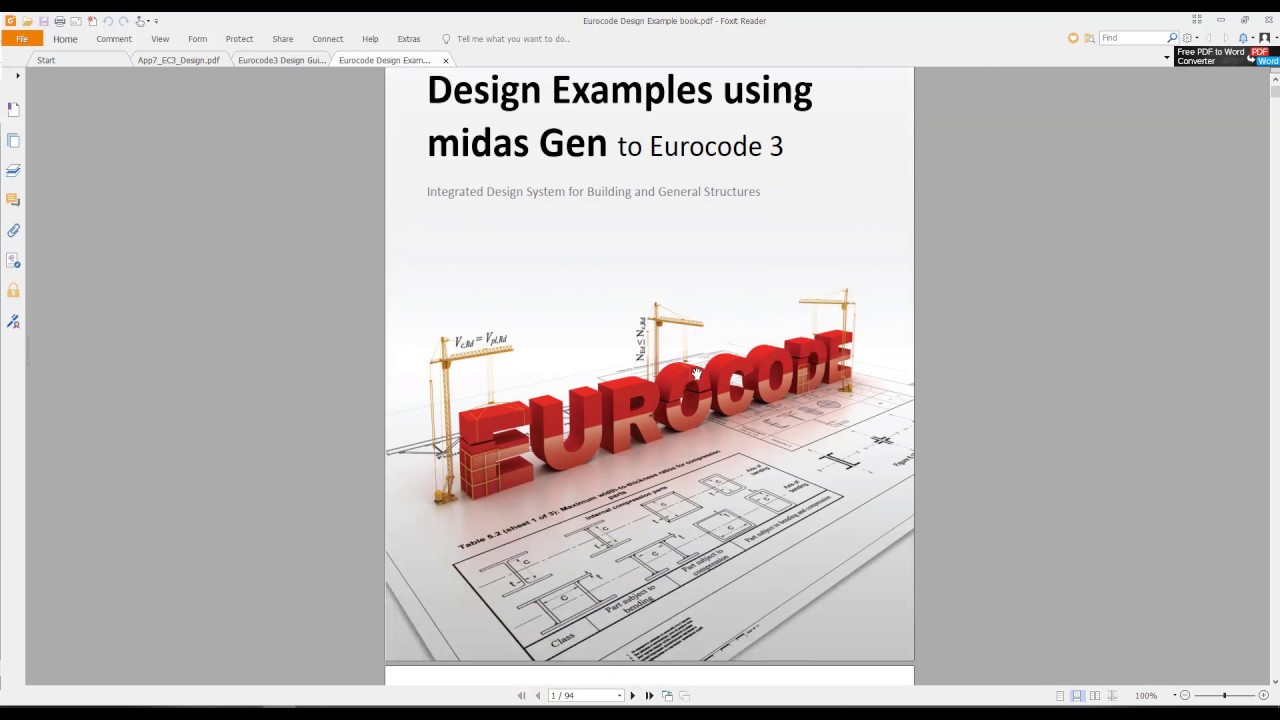The height and width of the screenshot is (720, 1280).
Task: Click the Redo arrow icon
Action: click(x=124, y=21)
